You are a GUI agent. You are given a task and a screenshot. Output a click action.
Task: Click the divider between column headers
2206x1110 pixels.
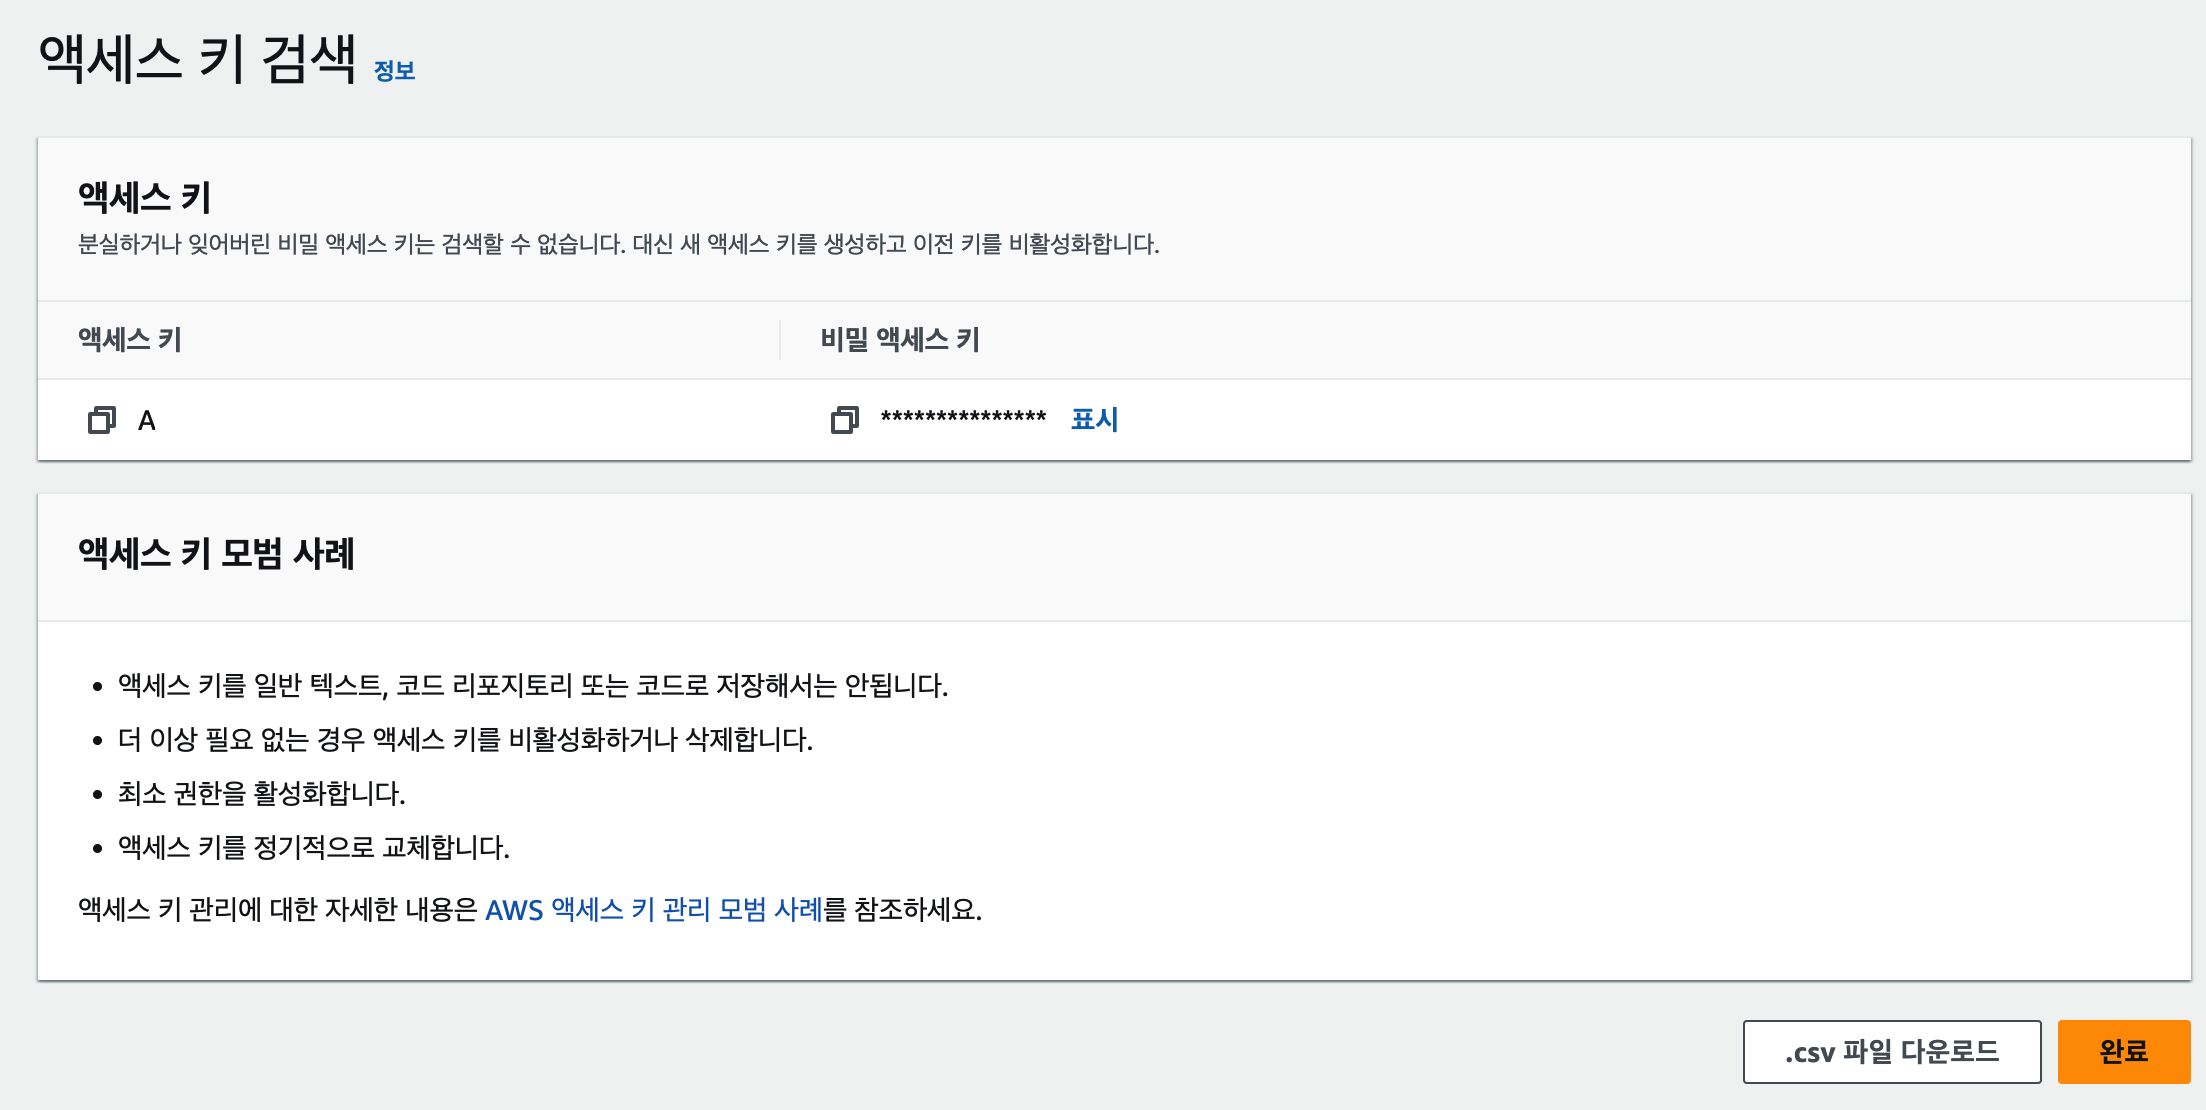tap(780, 340)
